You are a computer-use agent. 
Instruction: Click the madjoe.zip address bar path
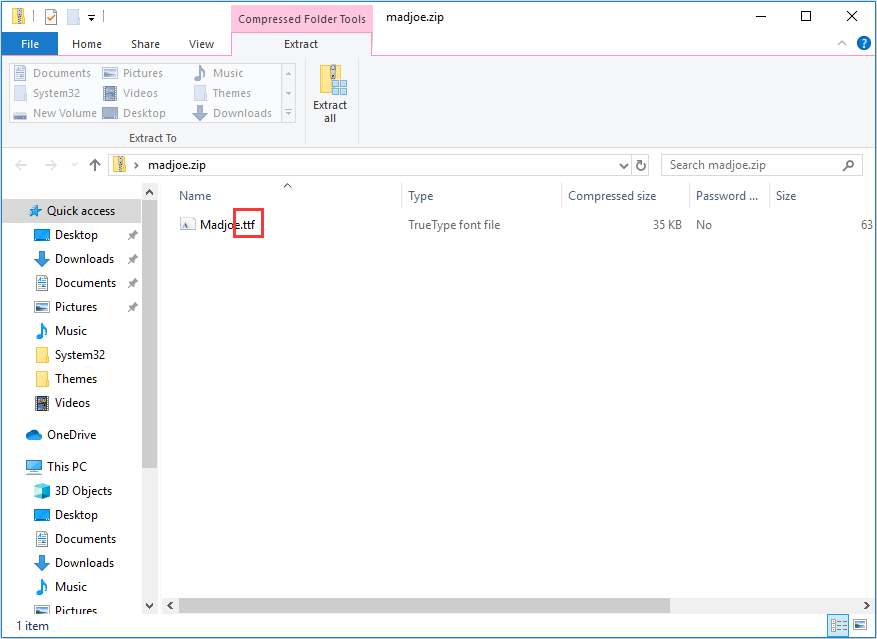(177, 165)
